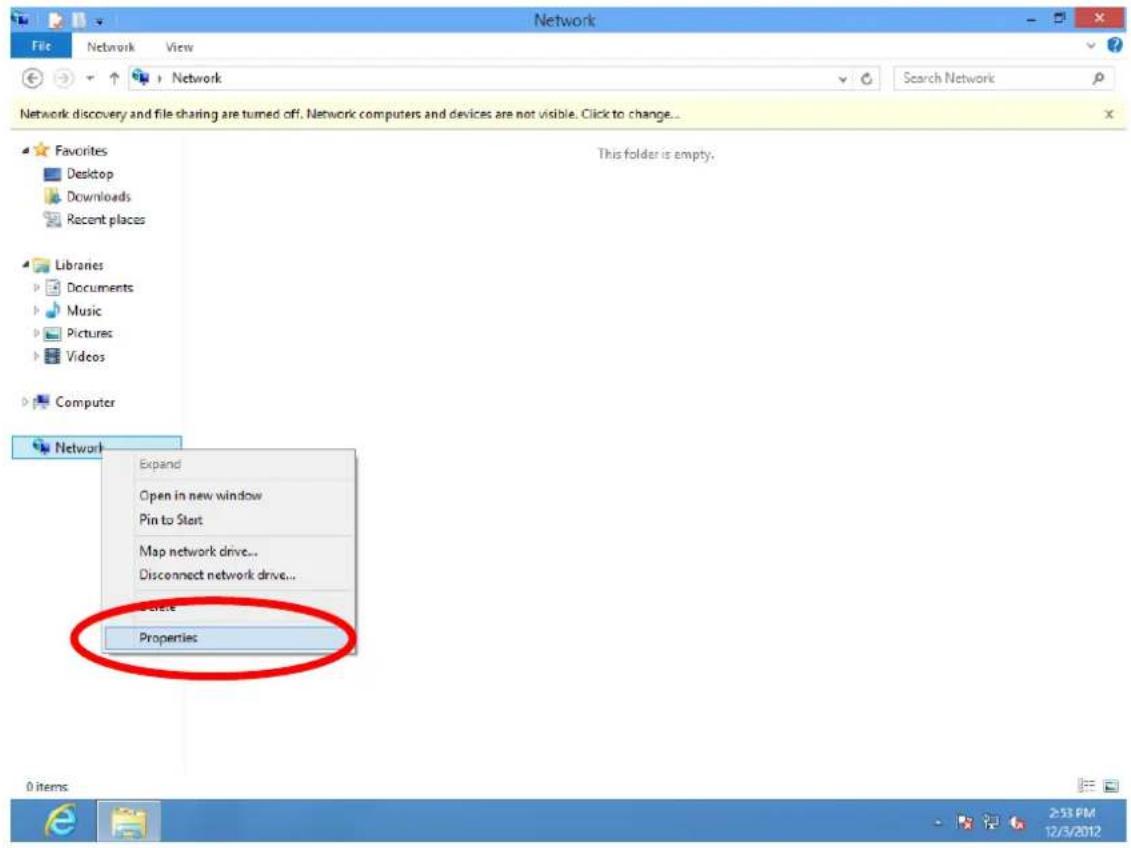Expand the ribbon with chevron
Viewport: 1131px width, 848px height.
click(x=1091, y=45)
